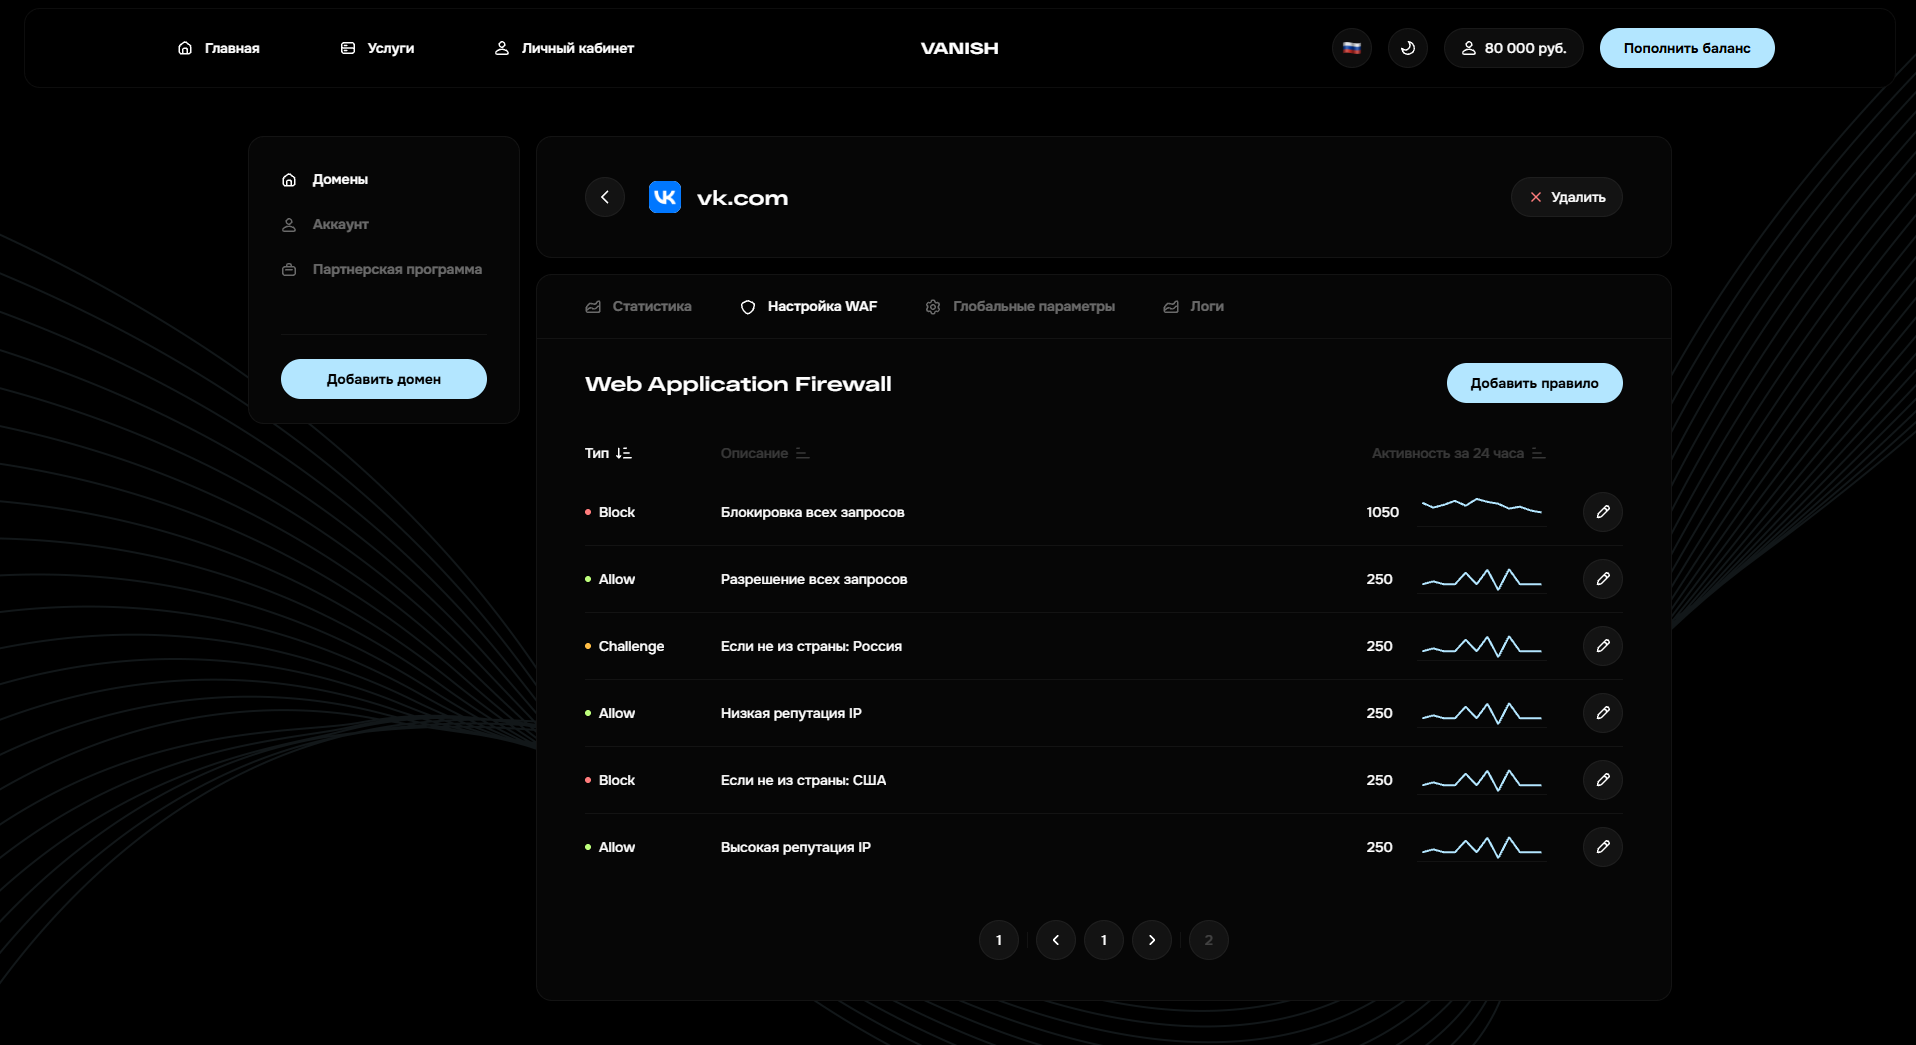Edit the 'Блокировка всех запросов' rule pencil icon
This screenshot has height=1045, width=1916.
point(1603,511)
